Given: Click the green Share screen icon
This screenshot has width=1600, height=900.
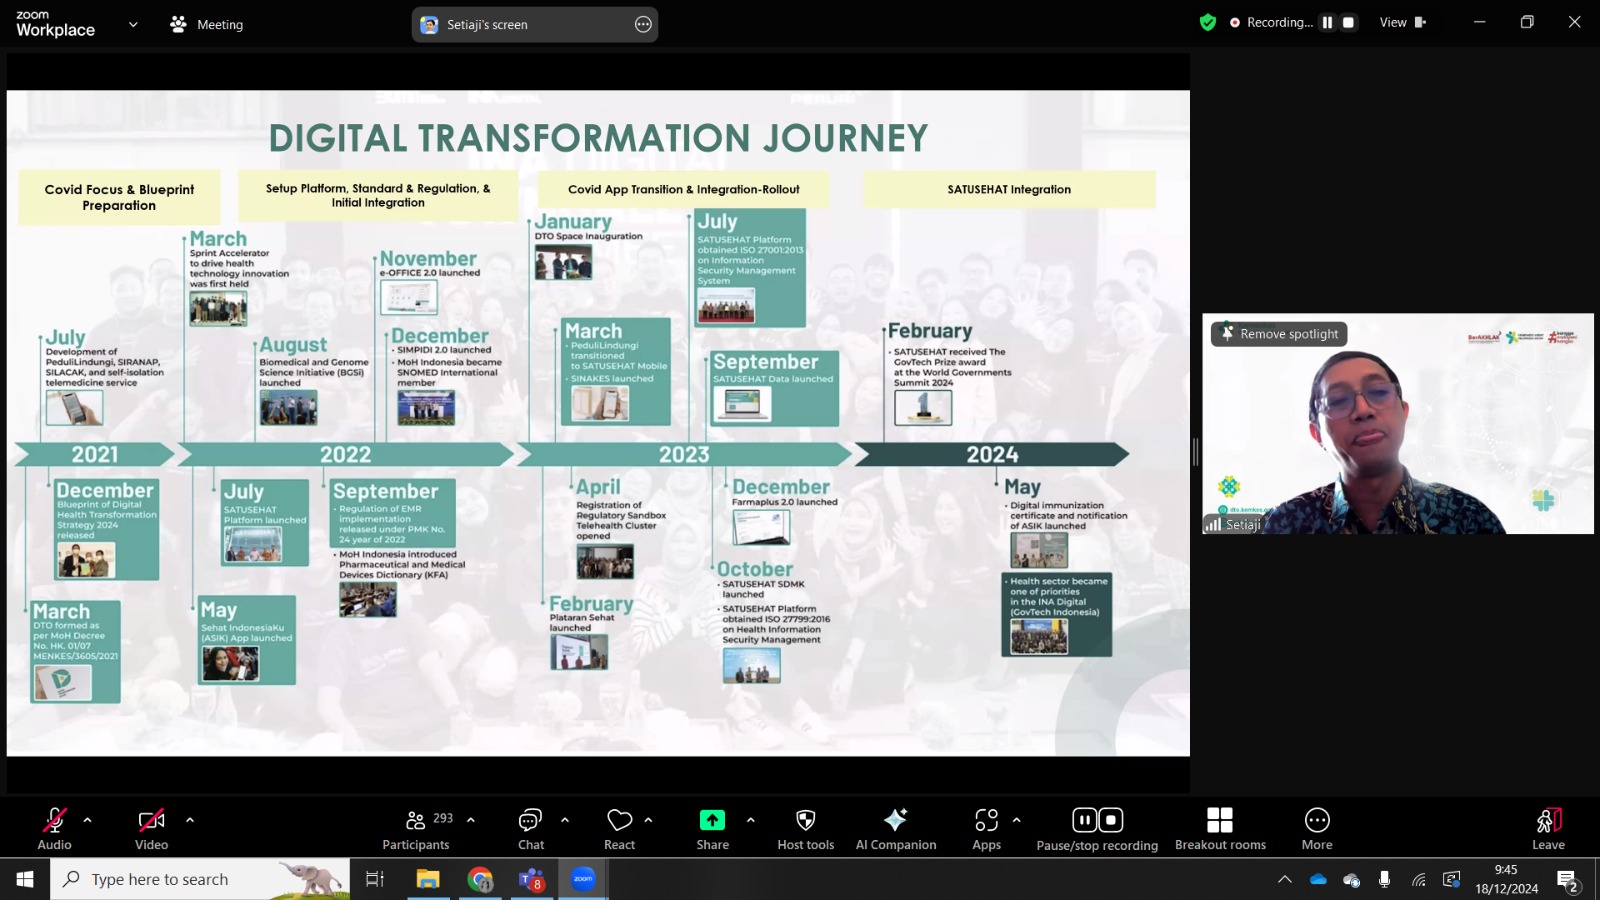Looking at the screenshot, I should (x=712, y=820).
